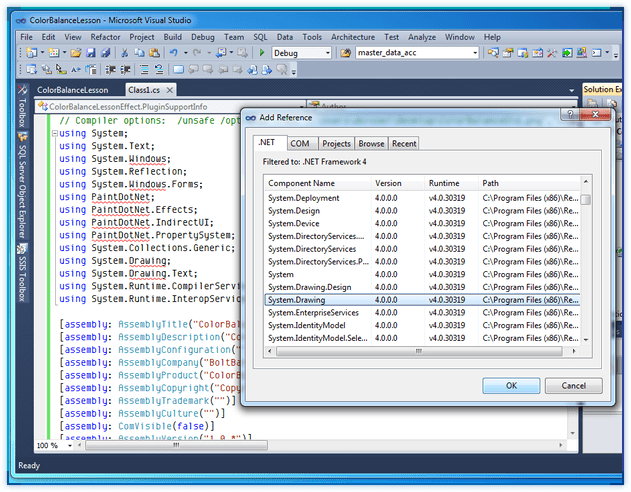Screen dimensions: 631x492
Task: Open the editor zoom 100 % dropdown
Action: click(70, 445)
